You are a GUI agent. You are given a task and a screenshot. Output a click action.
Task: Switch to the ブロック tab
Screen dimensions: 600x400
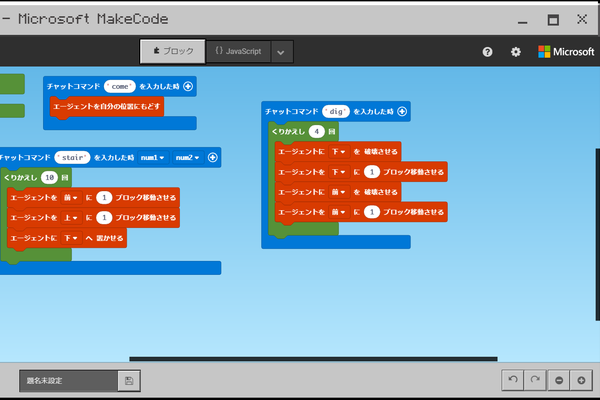point(173,51)
